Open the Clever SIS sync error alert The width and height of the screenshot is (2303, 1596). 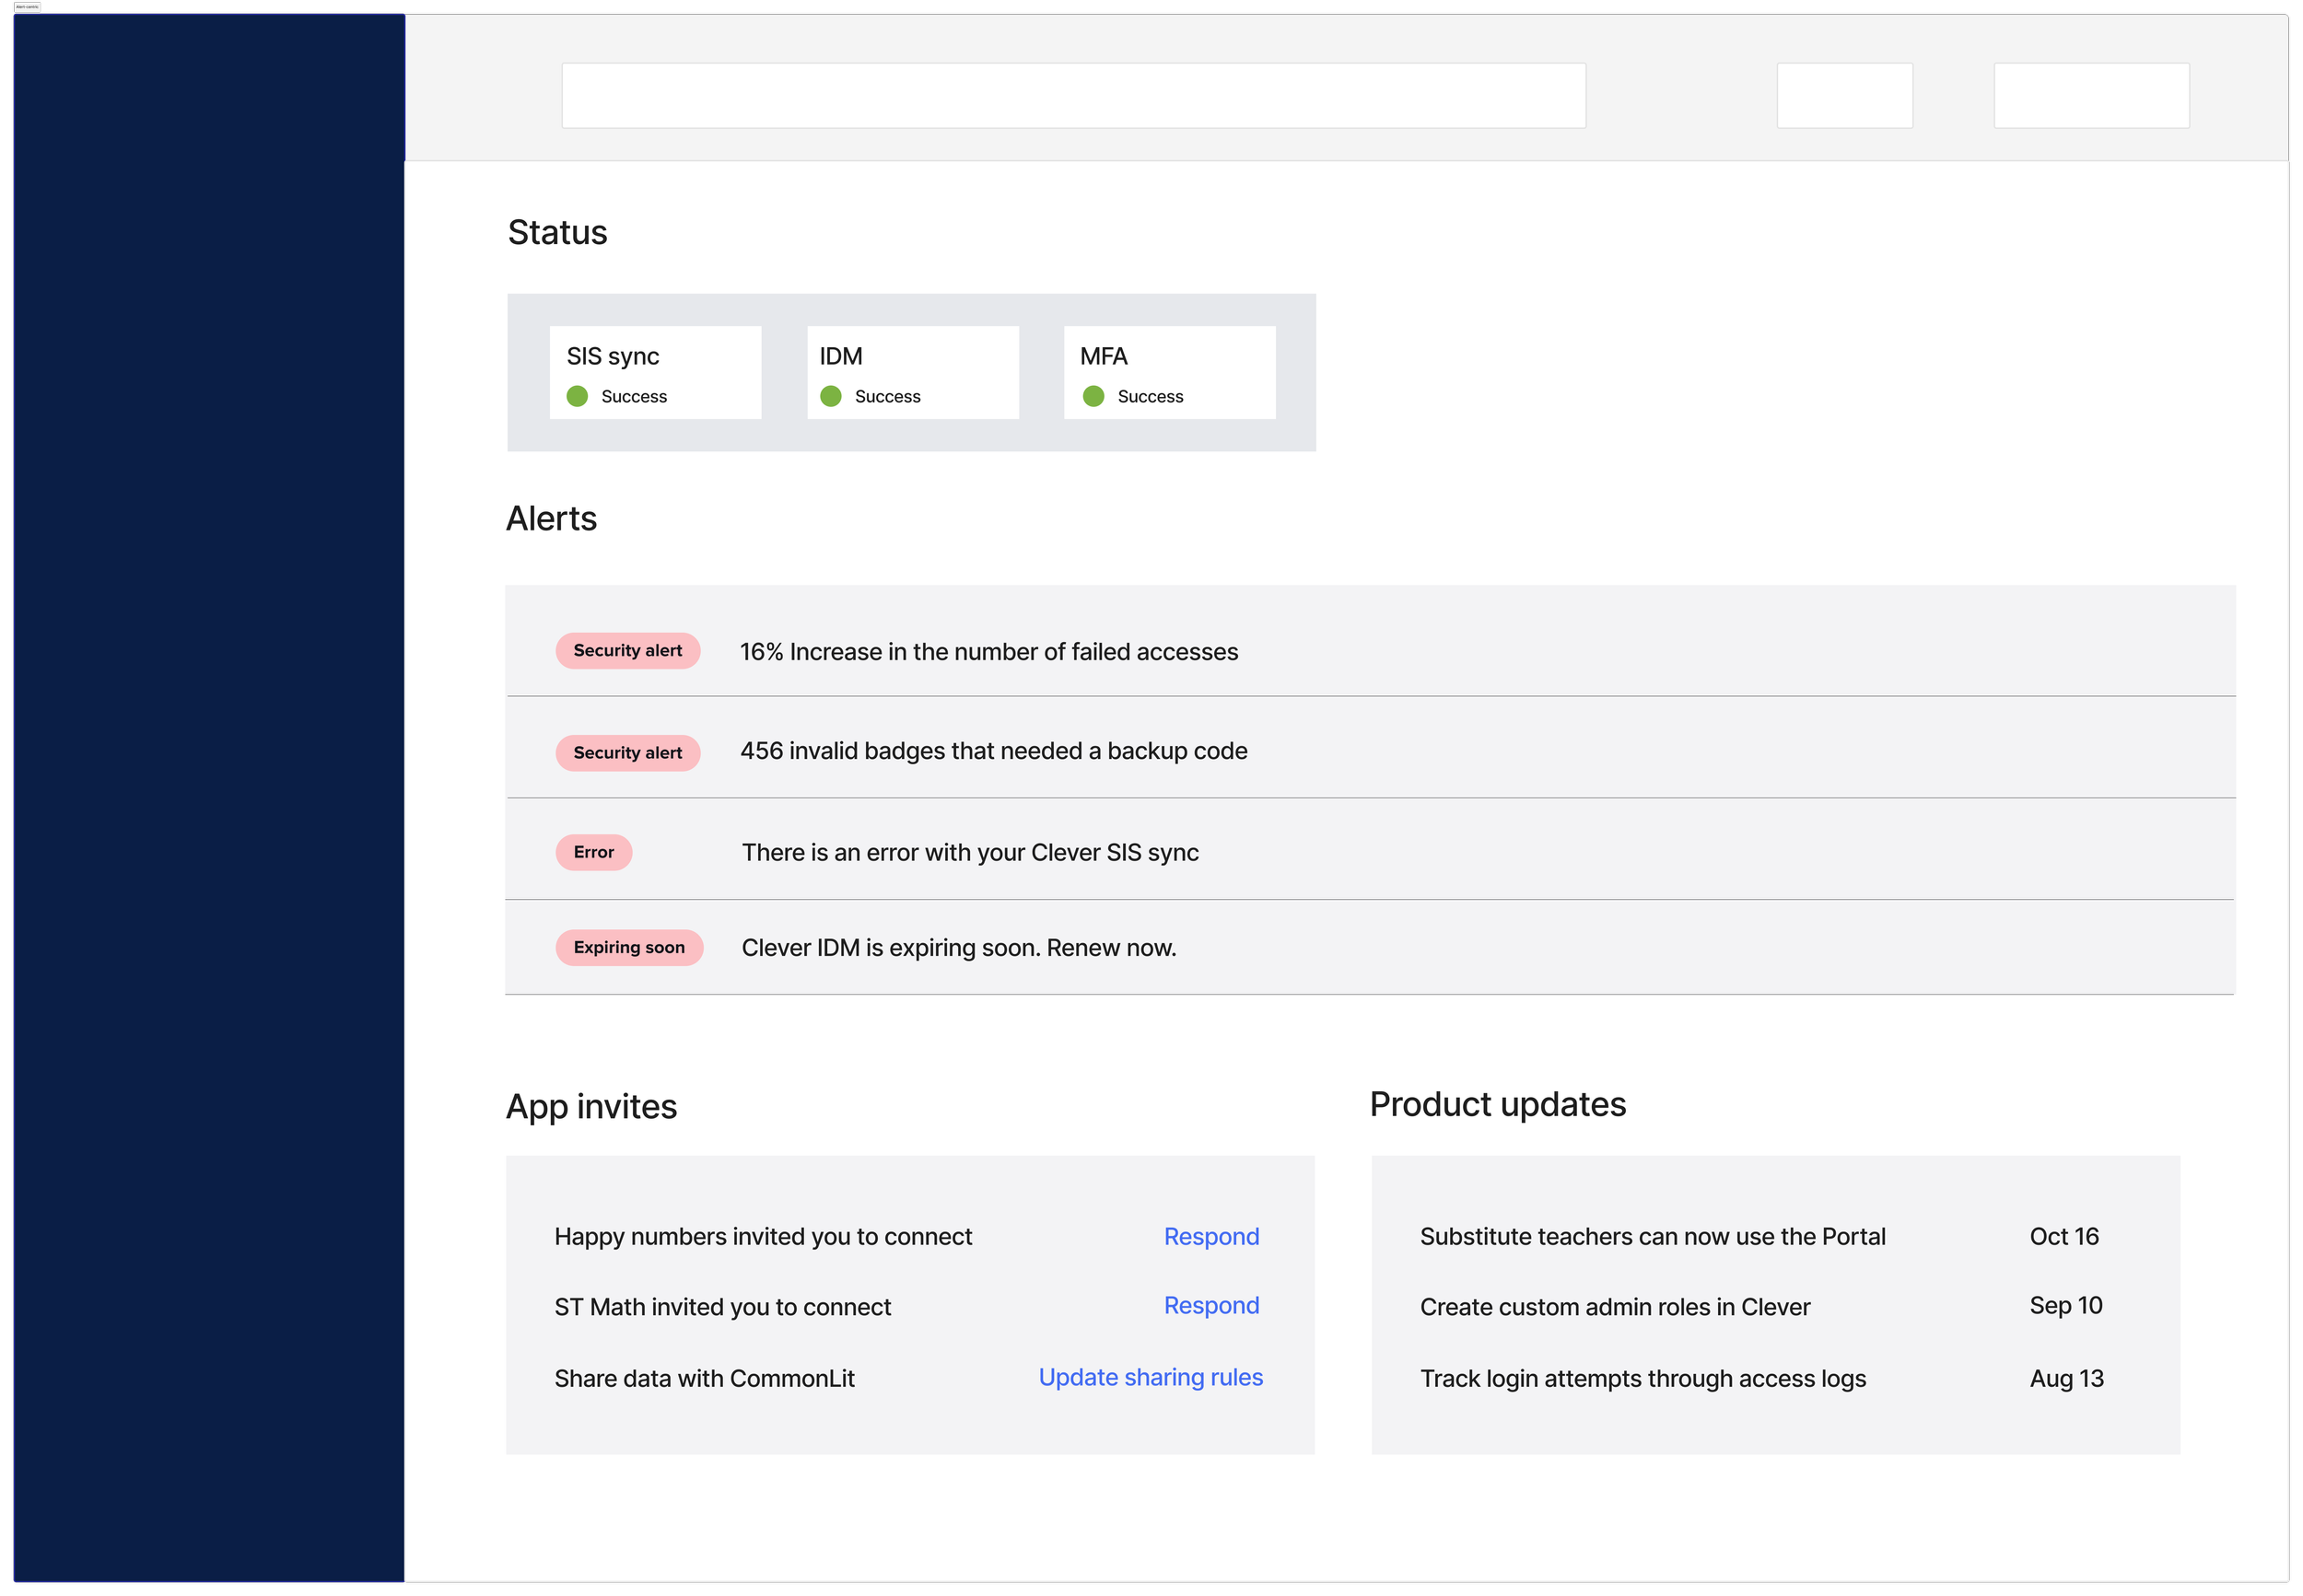[x=969, y=852]
